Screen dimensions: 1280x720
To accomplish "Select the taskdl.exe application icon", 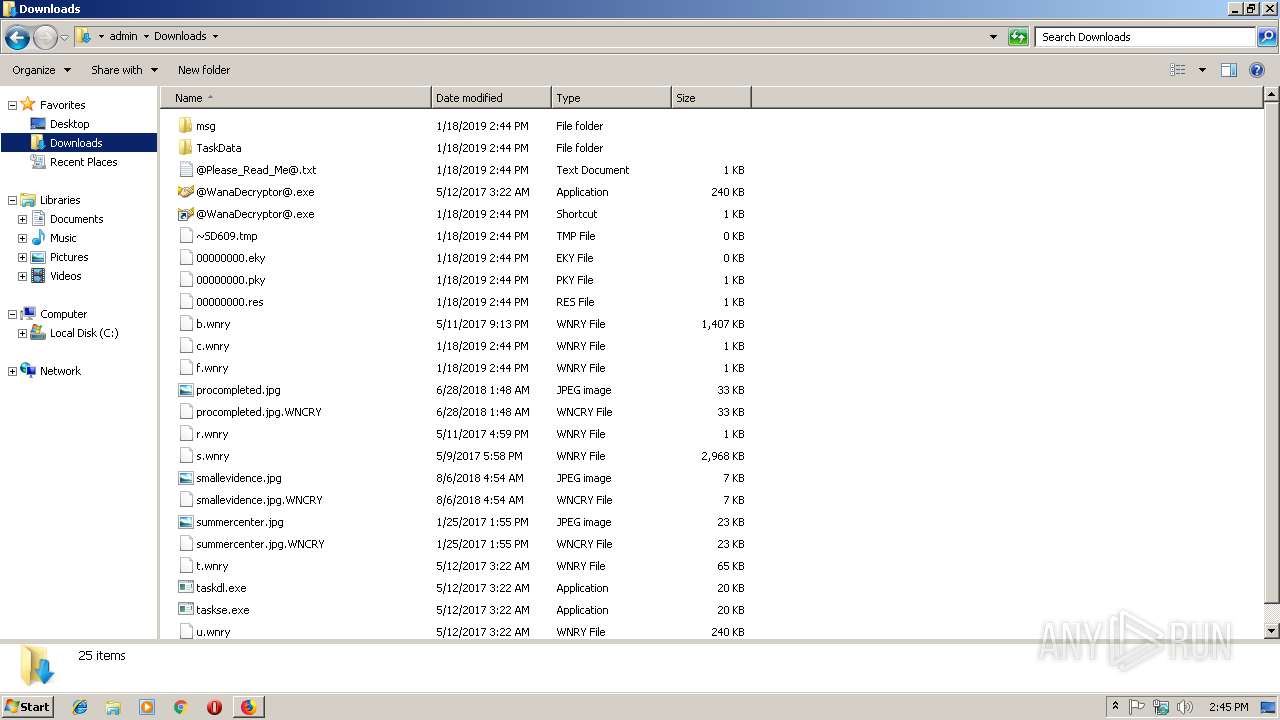I will pyautogui.click(x=185, y=588).
